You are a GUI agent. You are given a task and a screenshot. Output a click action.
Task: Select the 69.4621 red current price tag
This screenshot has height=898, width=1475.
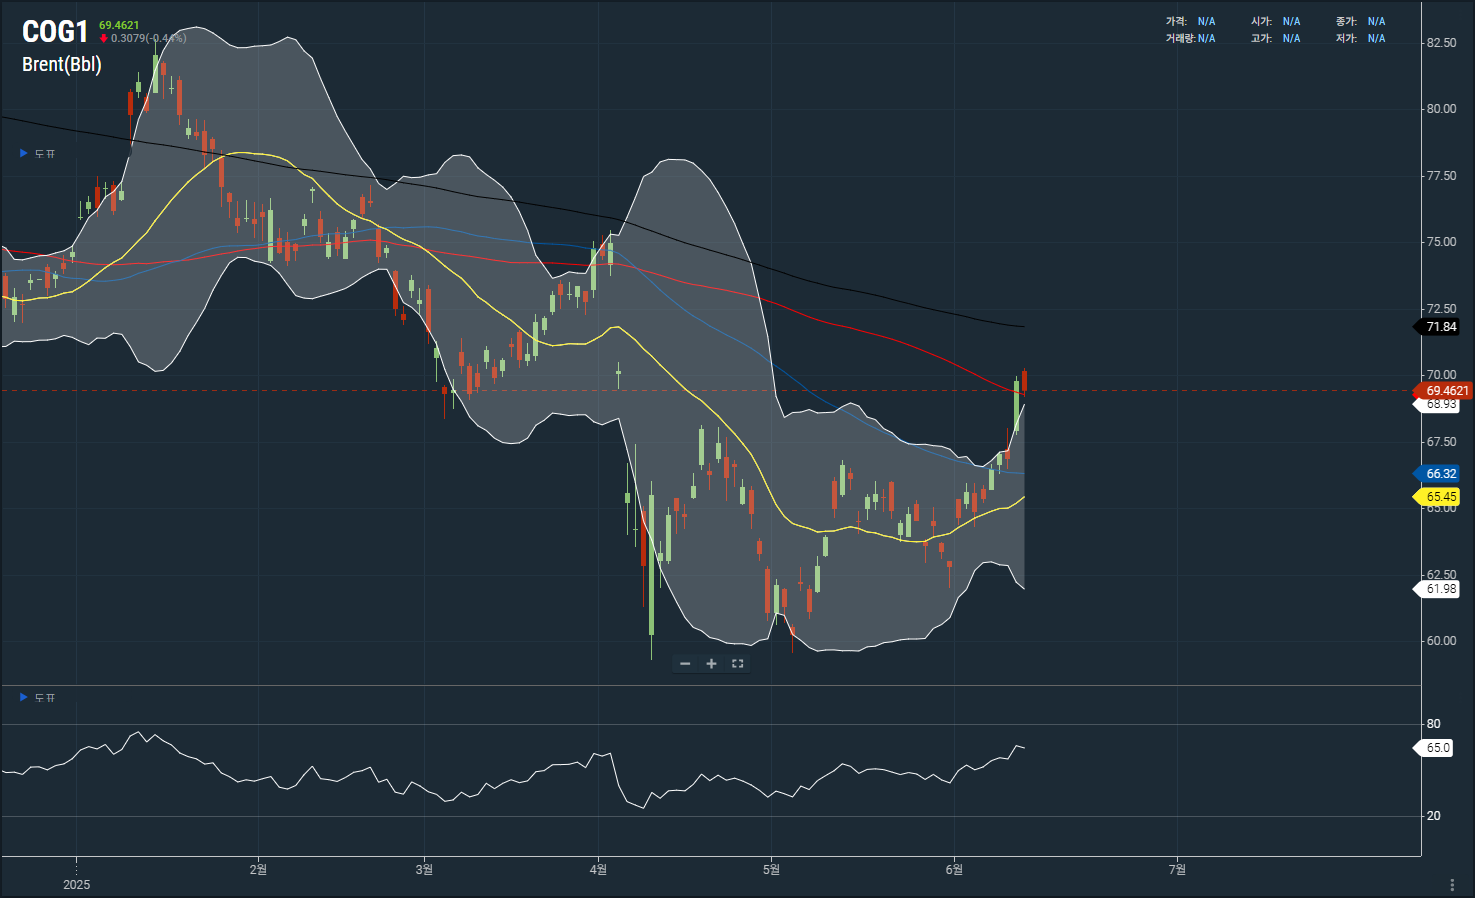click(x=1445, y=391)
